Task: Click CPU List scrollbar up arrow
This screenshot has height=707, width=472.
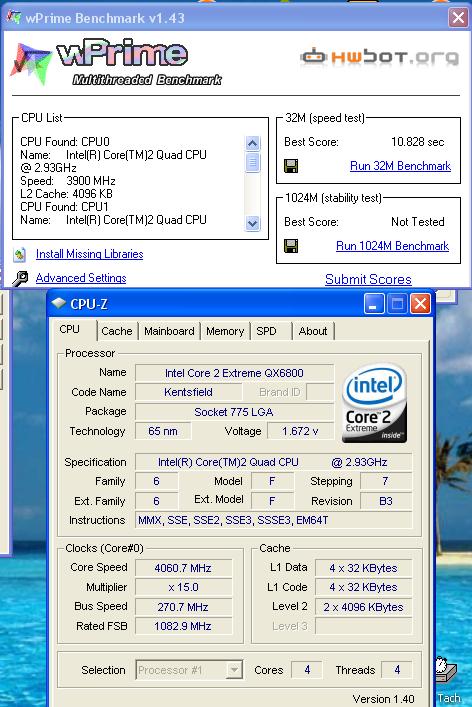Action: 252,144
